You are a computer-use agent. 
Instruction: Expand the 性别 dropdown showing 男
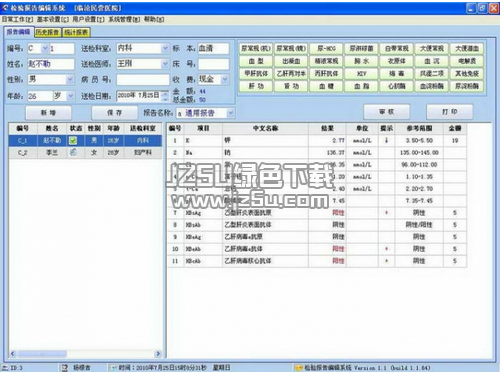point(70,79)
